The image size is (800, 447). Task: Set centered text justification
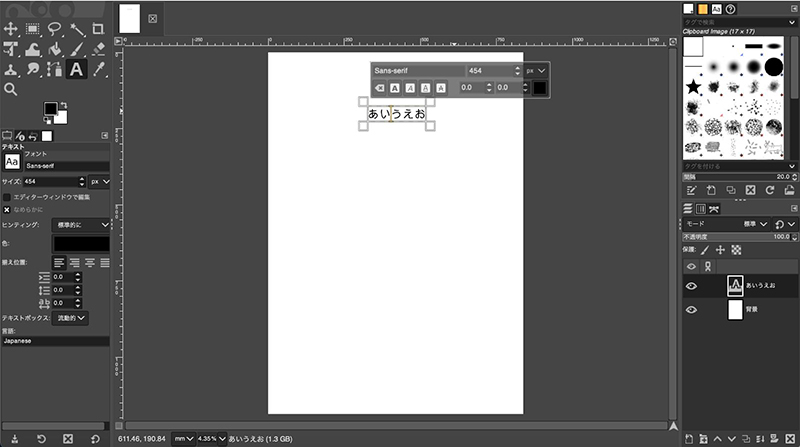[x=90, y=263]
